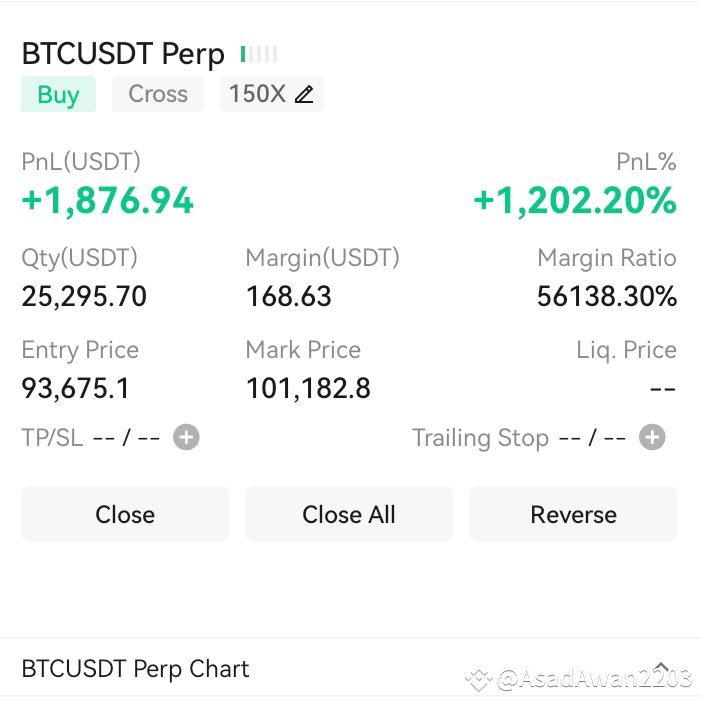Click the Close All button

tap(349, 514)
